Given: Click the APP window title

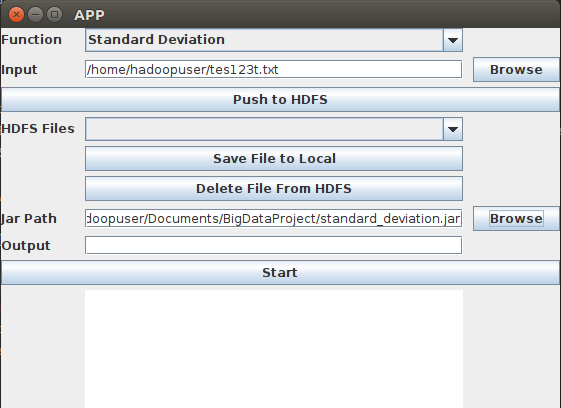Looking at the screenshot, I should pos(89,15).
